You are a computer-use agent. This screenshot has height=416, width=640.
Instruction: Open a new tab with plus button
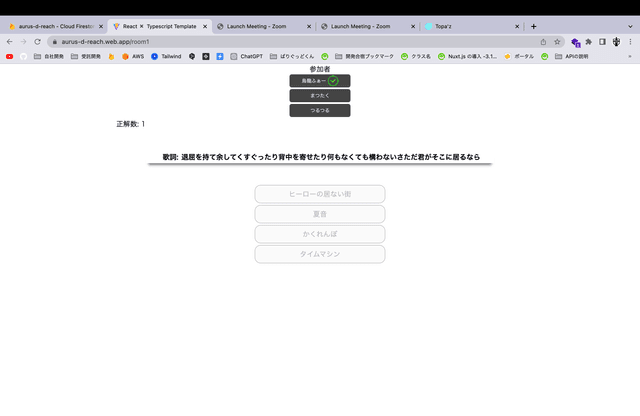(533, 26)
